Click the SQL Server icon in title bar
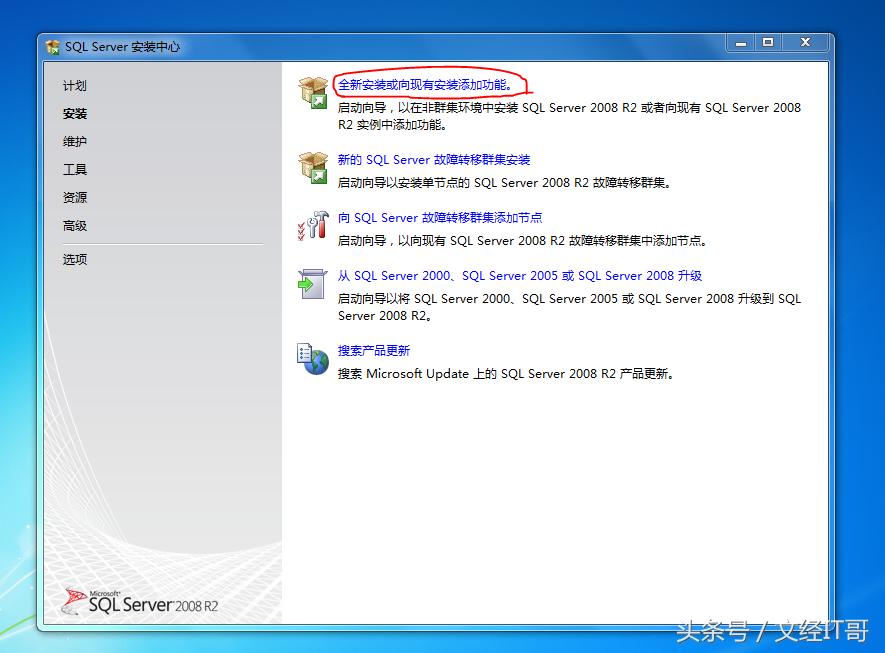Image resolution: width=885 pixels, height=653 pixels. [x=50, y=45]
